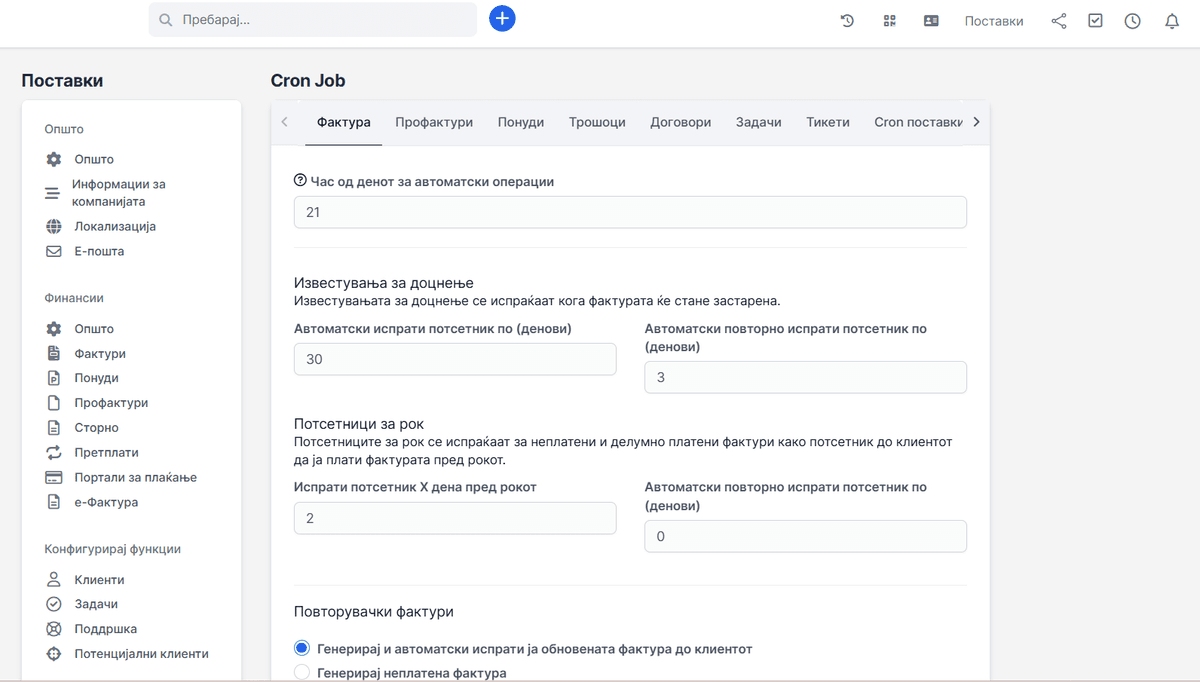The width and height of the screenshot is (1200, 682).
Task: Switch to the Понуди tab
Action: (x=521, y=122)
